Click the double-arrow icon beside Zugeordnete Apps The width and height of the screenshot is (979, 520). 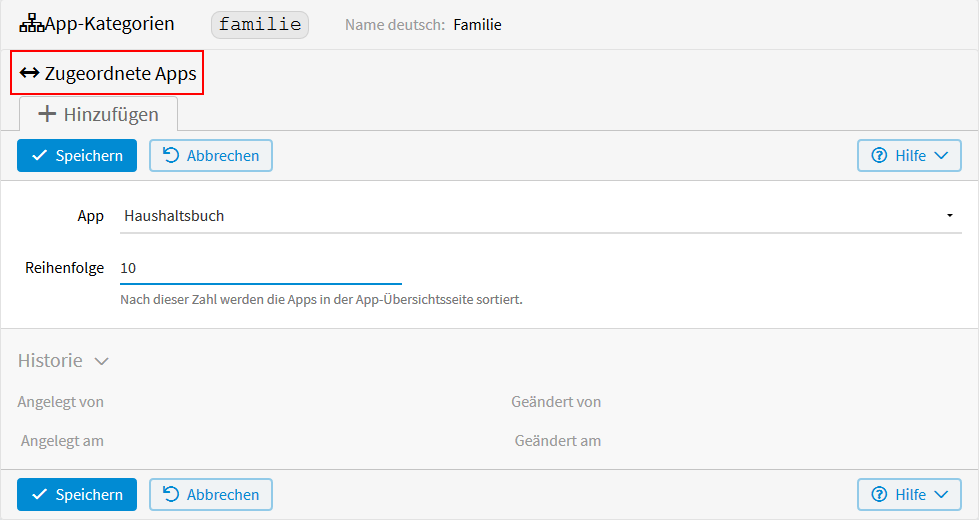pos(29,73)
